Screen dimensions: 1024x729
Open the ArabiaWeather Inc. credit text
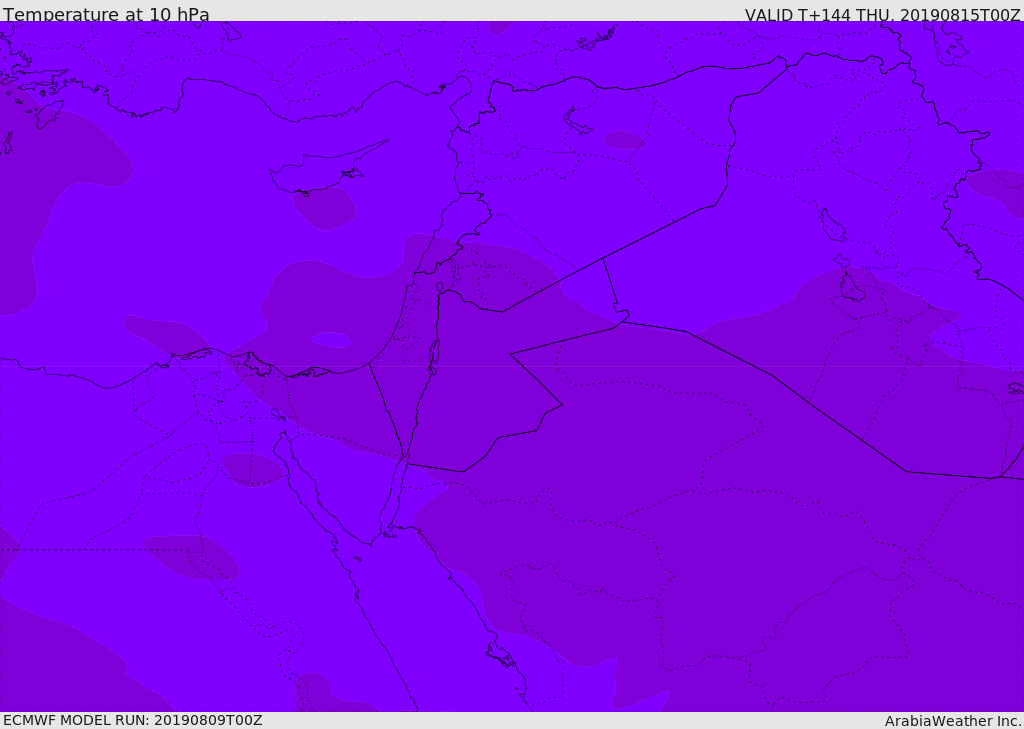click(x=953, y=721)
